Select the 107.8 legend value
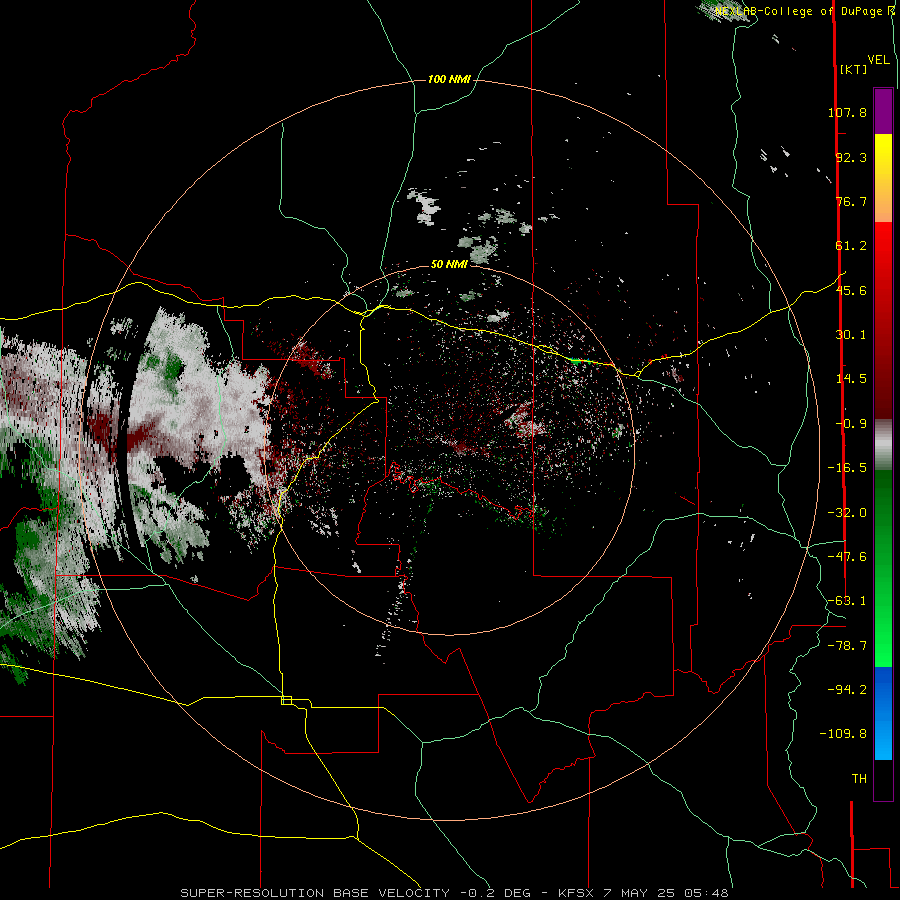The width and height of the screenshot is (900, 900). (x=847, y=112)
